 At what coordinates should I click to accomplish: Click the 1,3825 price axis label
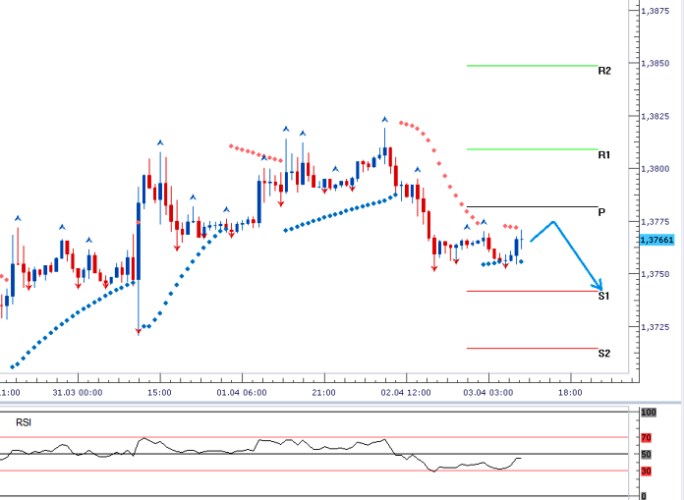[655, 116]
